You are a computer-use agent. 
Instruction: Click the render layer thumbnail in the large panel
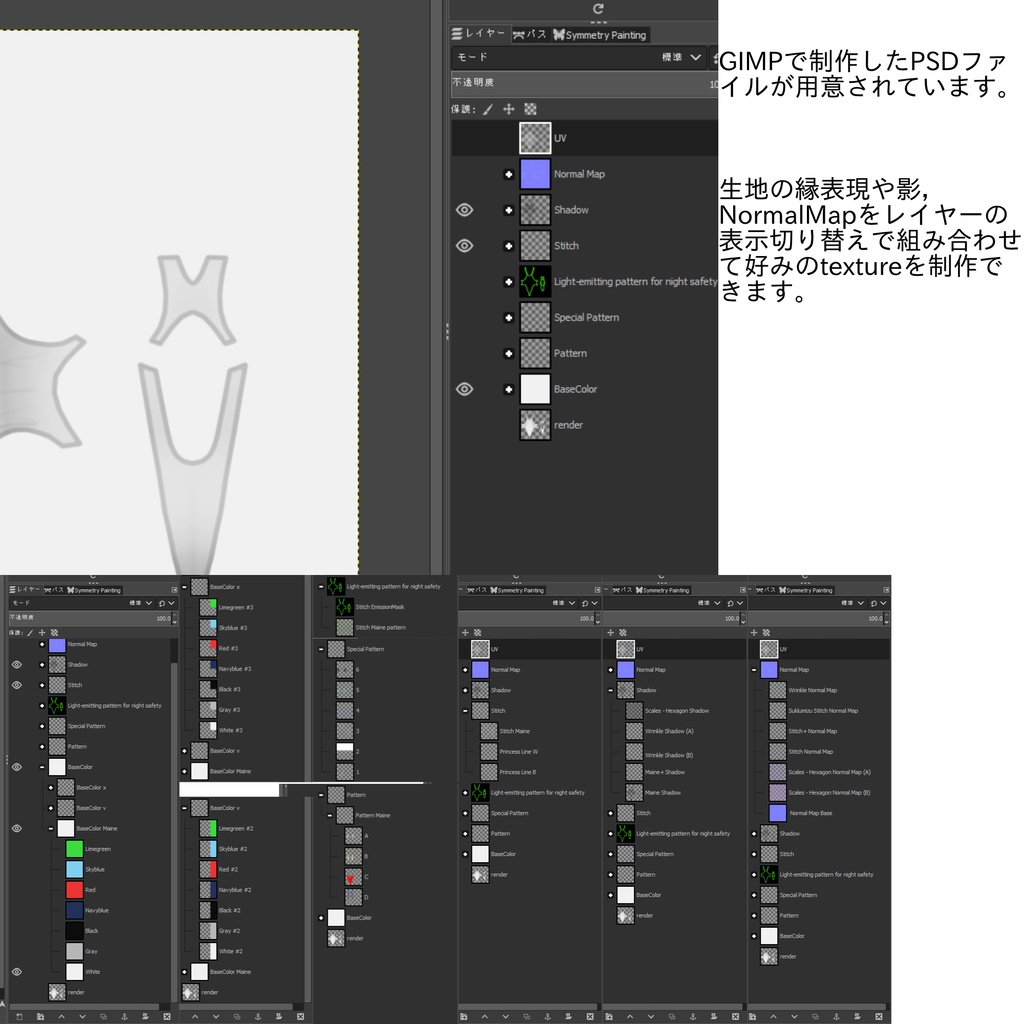click(535, 424)
